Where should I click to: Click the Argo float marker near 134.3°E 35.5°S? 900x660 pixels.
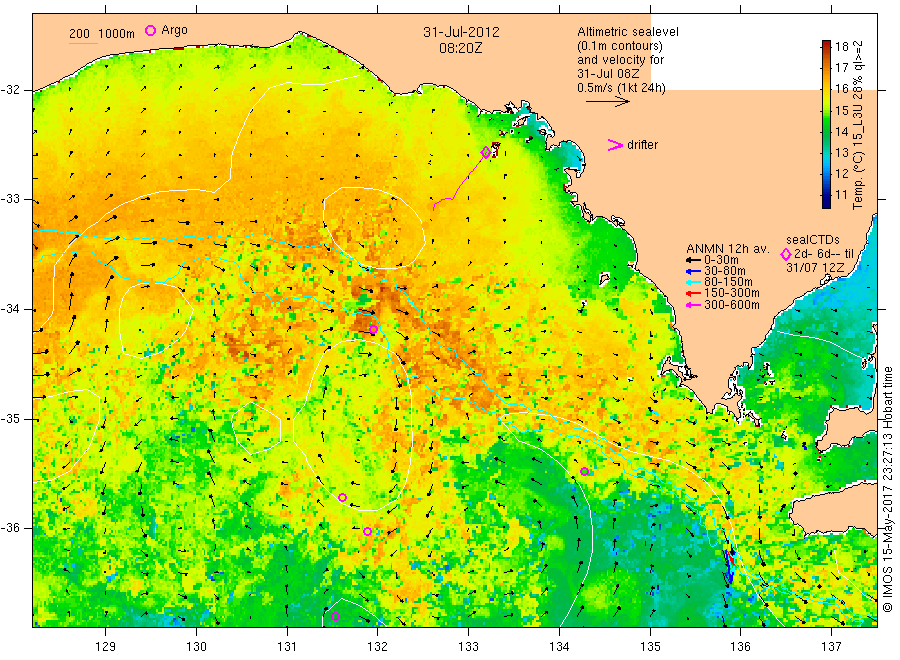(x=584, y=472)
